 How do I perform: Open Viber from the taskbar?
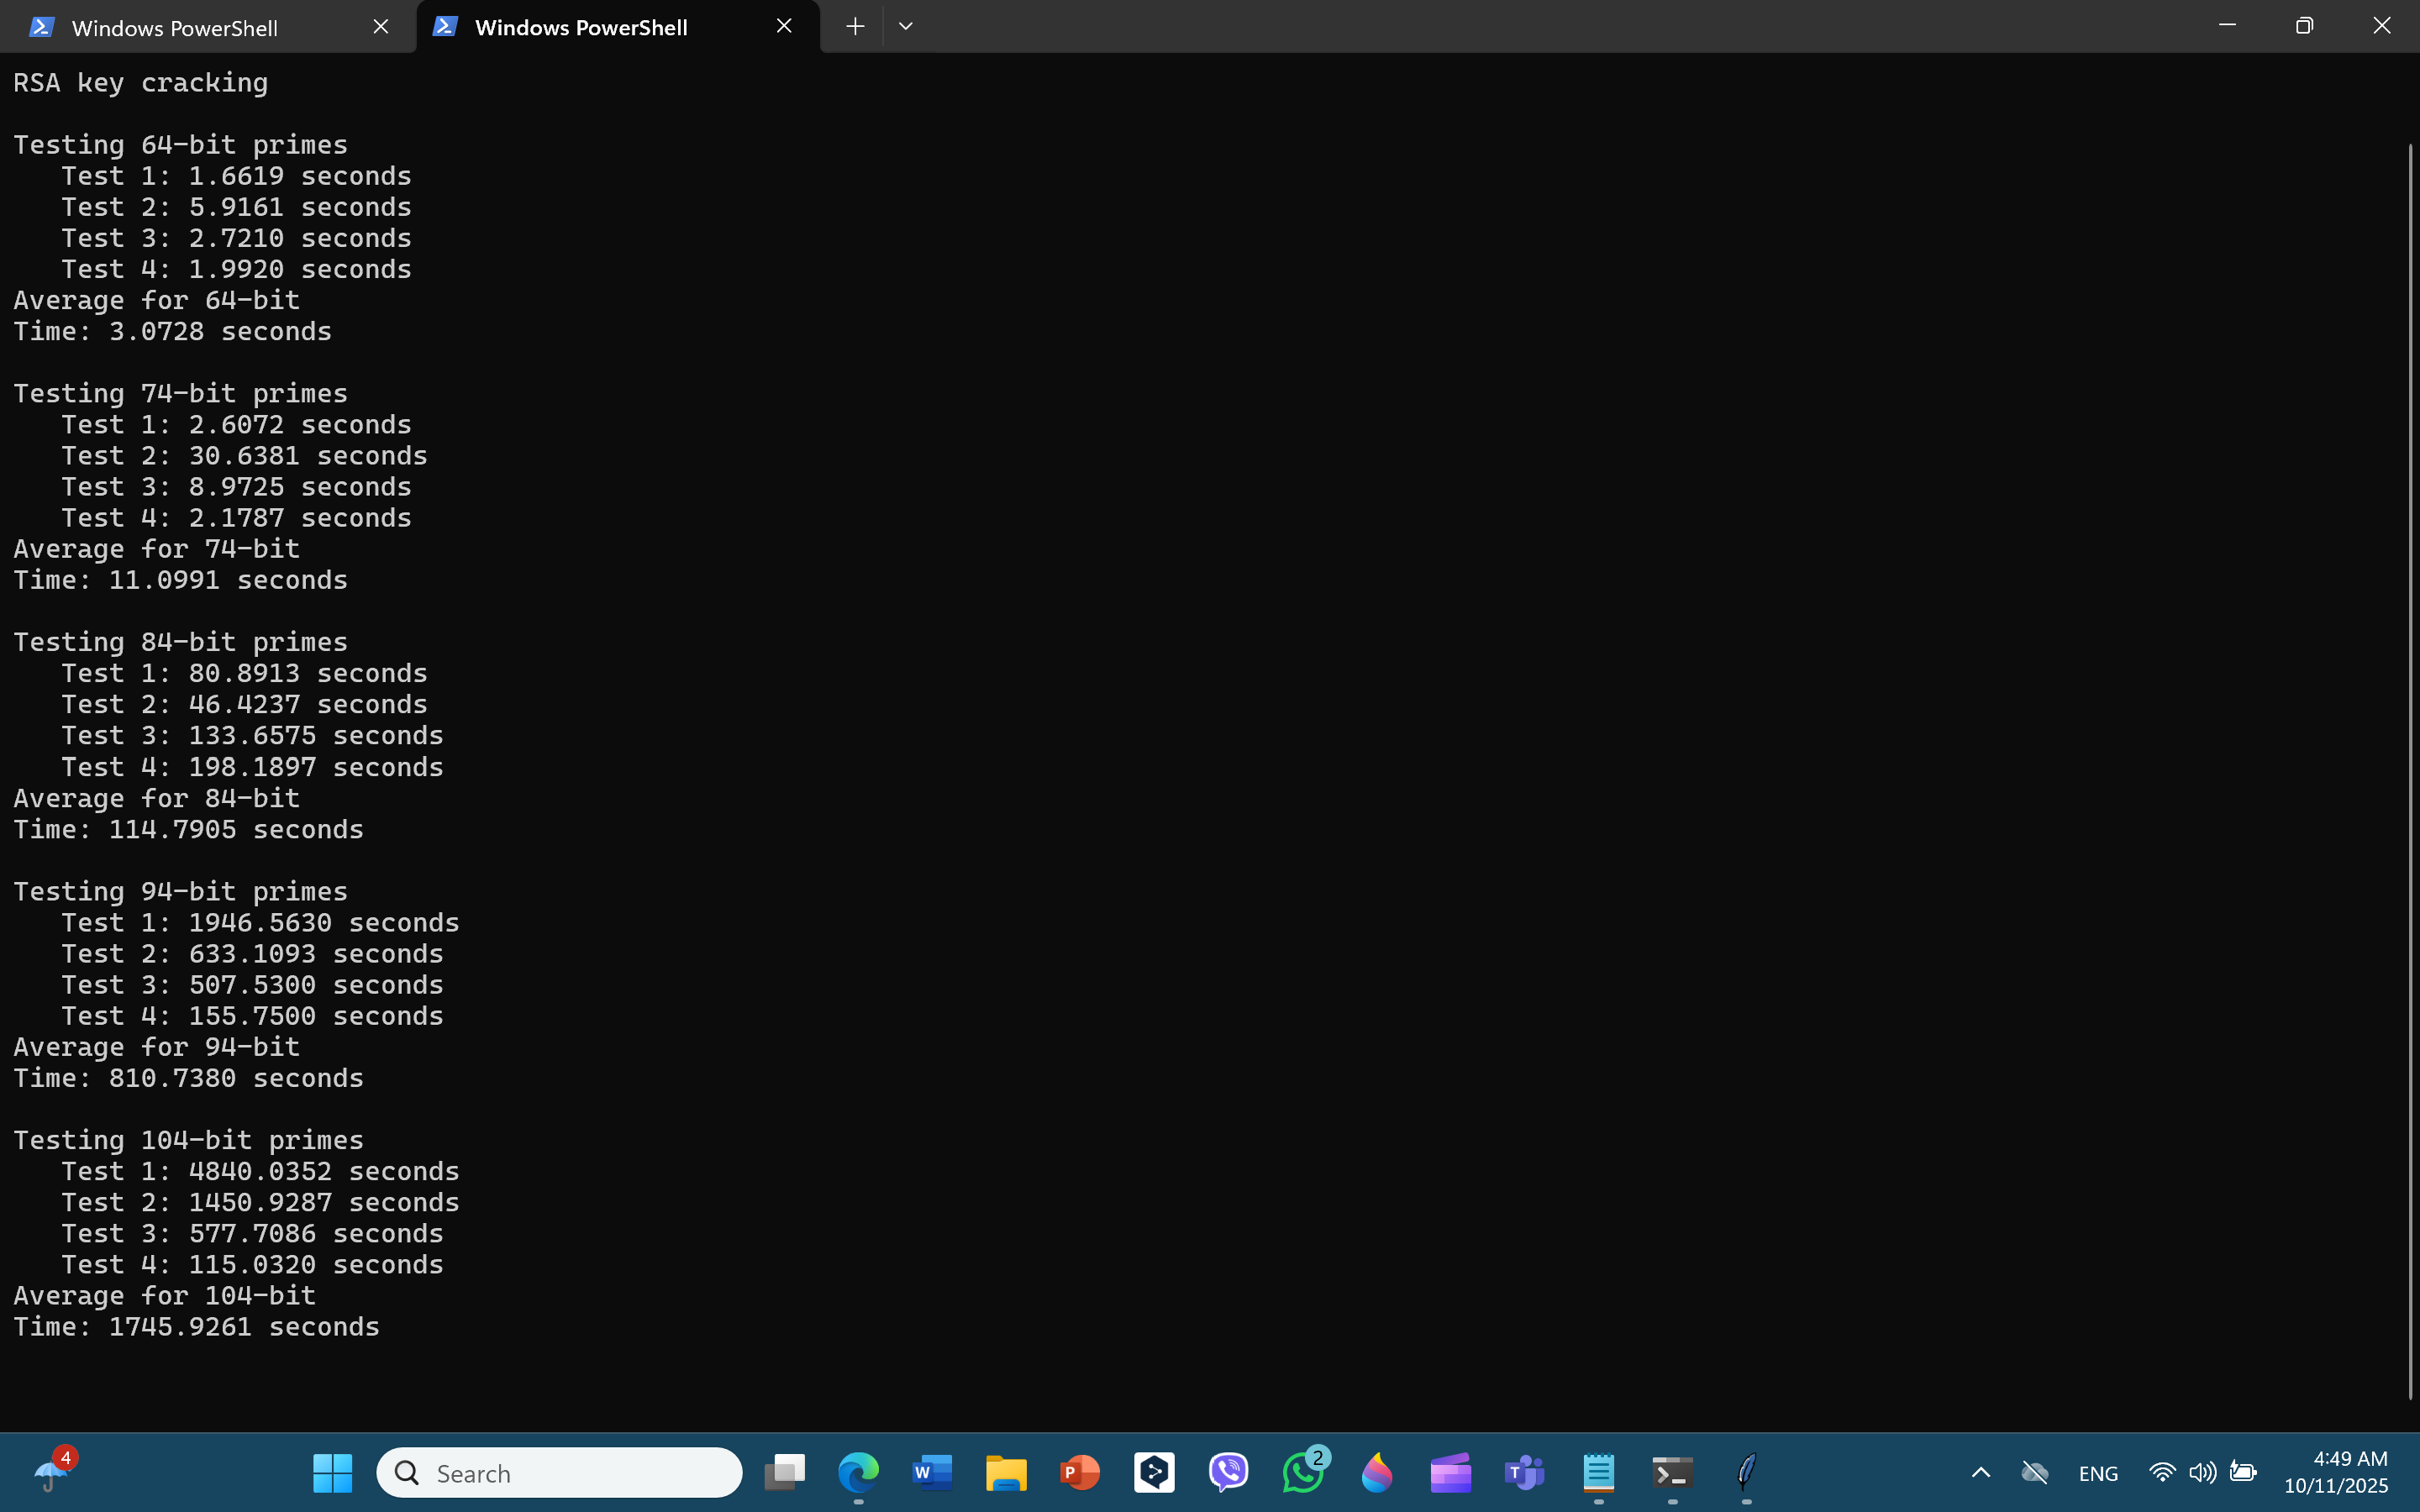1228,1472
